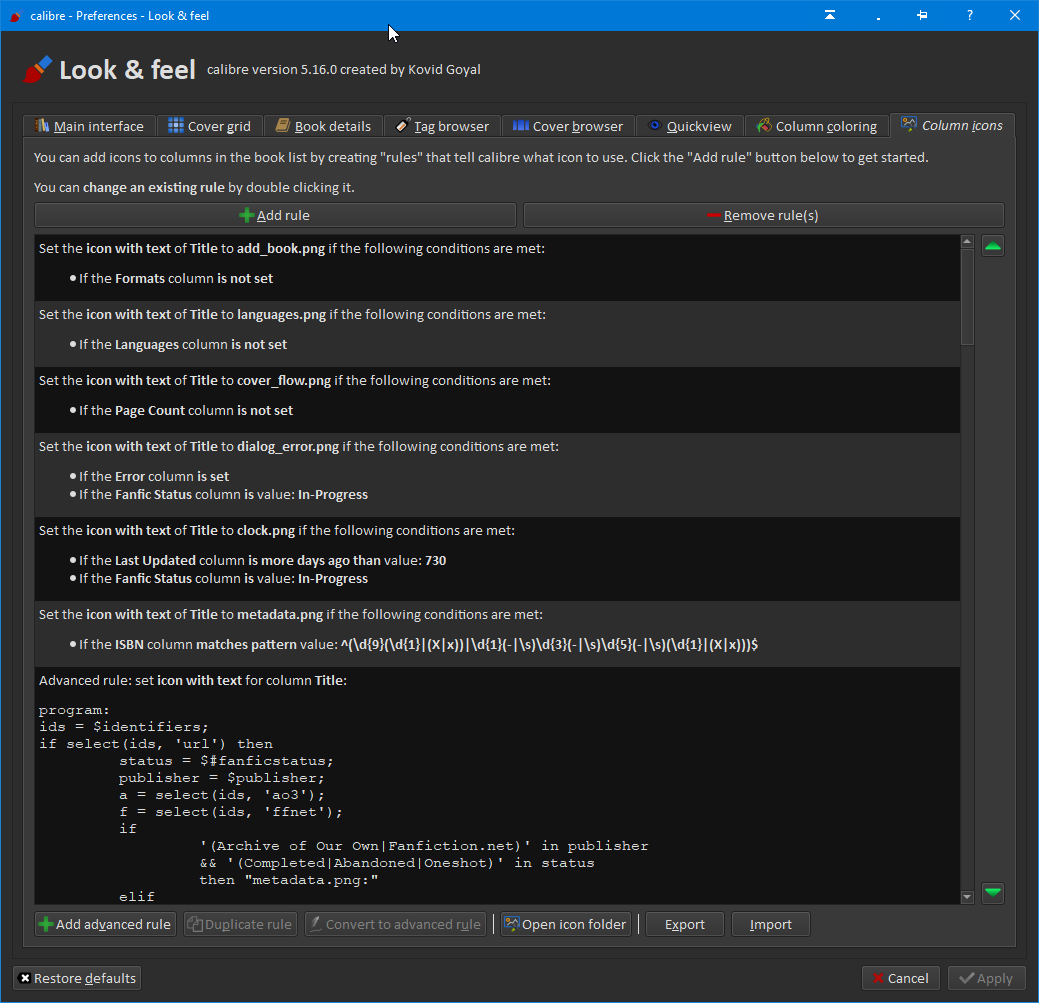Click Add advanced rule button
1039x1003 pixels.
click(x=105, y=924)
